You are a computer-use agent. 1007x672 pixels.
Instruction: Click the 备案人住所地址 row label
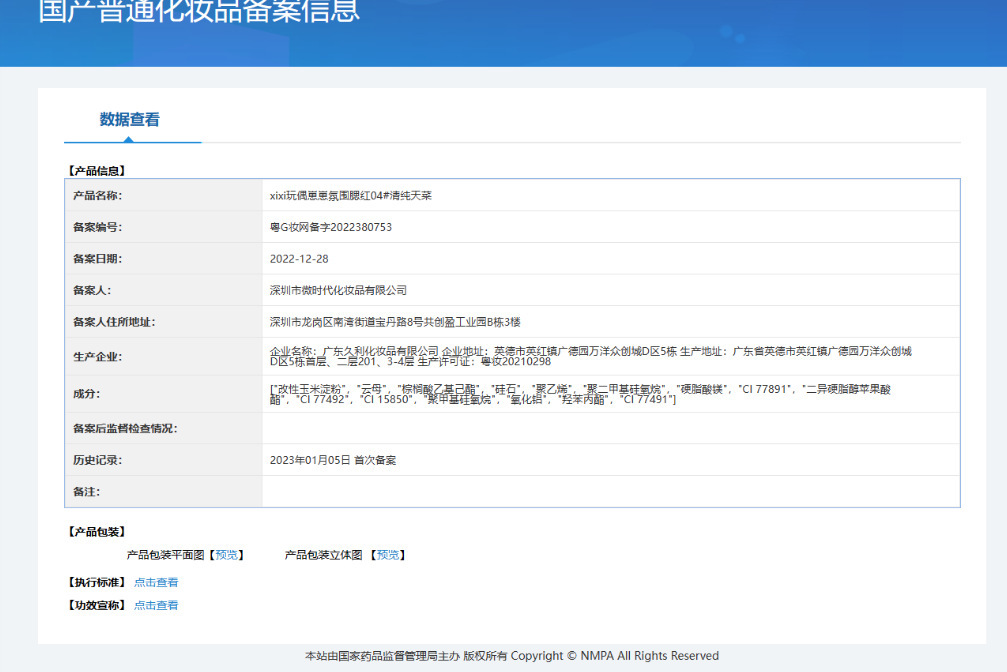tap(114, 322)
